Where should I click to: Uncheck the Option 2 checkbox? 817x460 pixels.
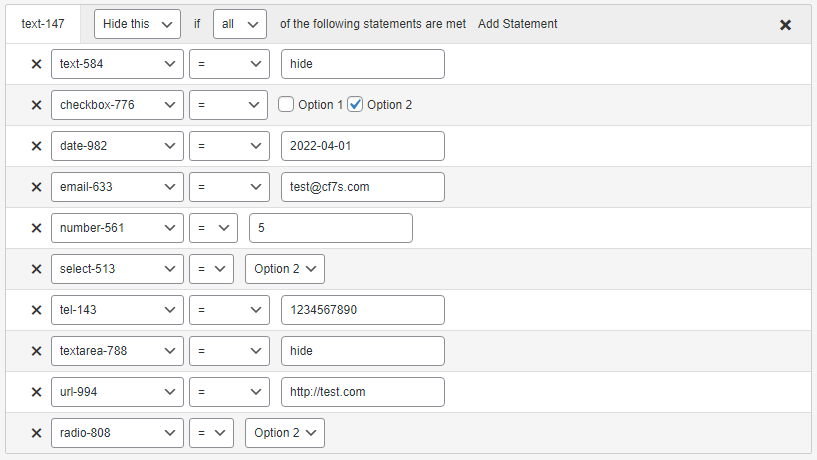(356, 105)
